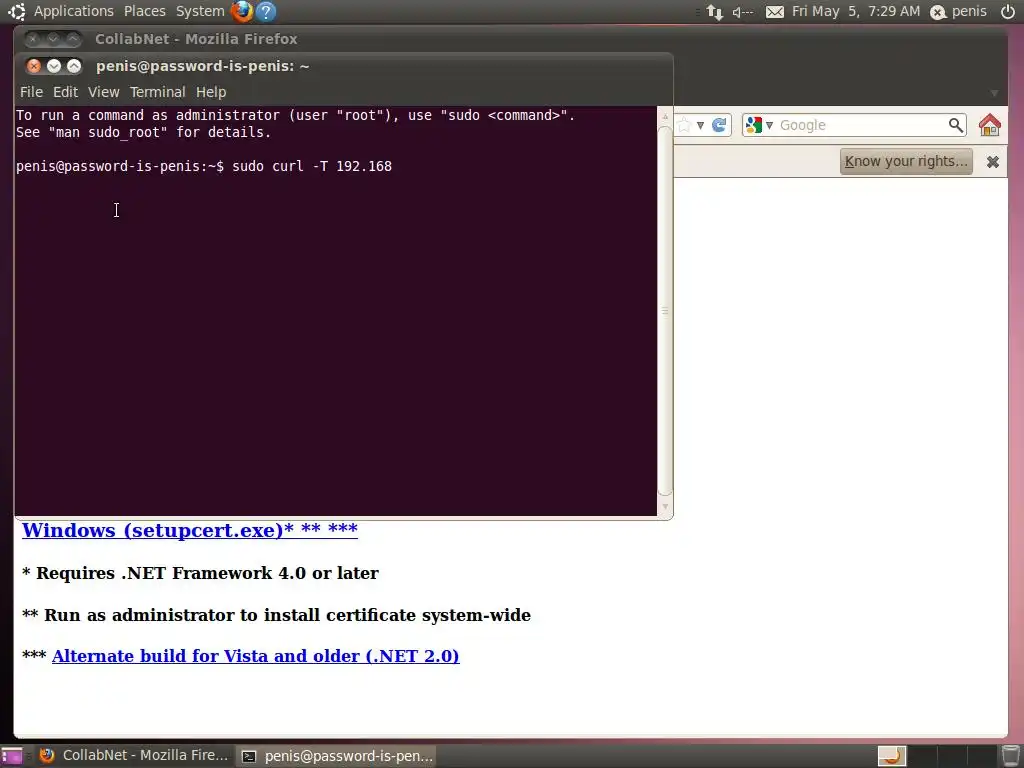Open the Ubuntu logo menu in top panel
The image size is (1024, 768).
[16, 11]
